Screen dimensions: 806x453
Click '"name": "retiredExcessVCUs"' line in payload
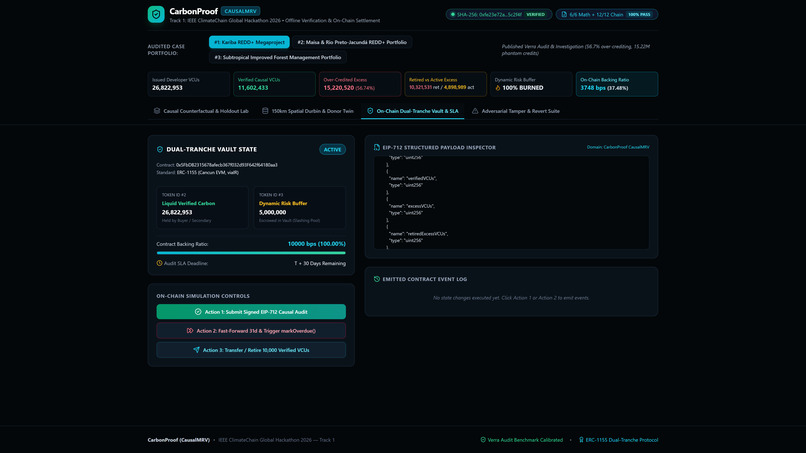coord(418,233)
